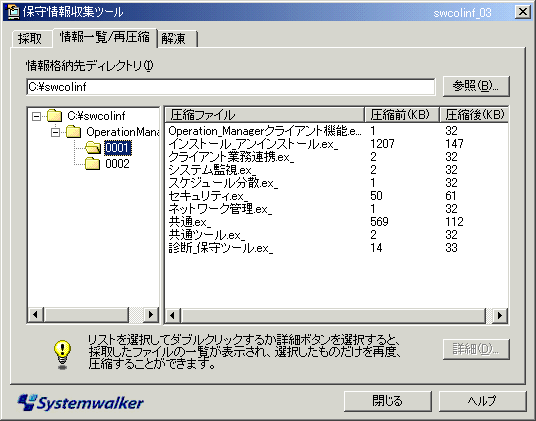
Task: Click the 569 size-before value
Action: click(x=379, y=222)
